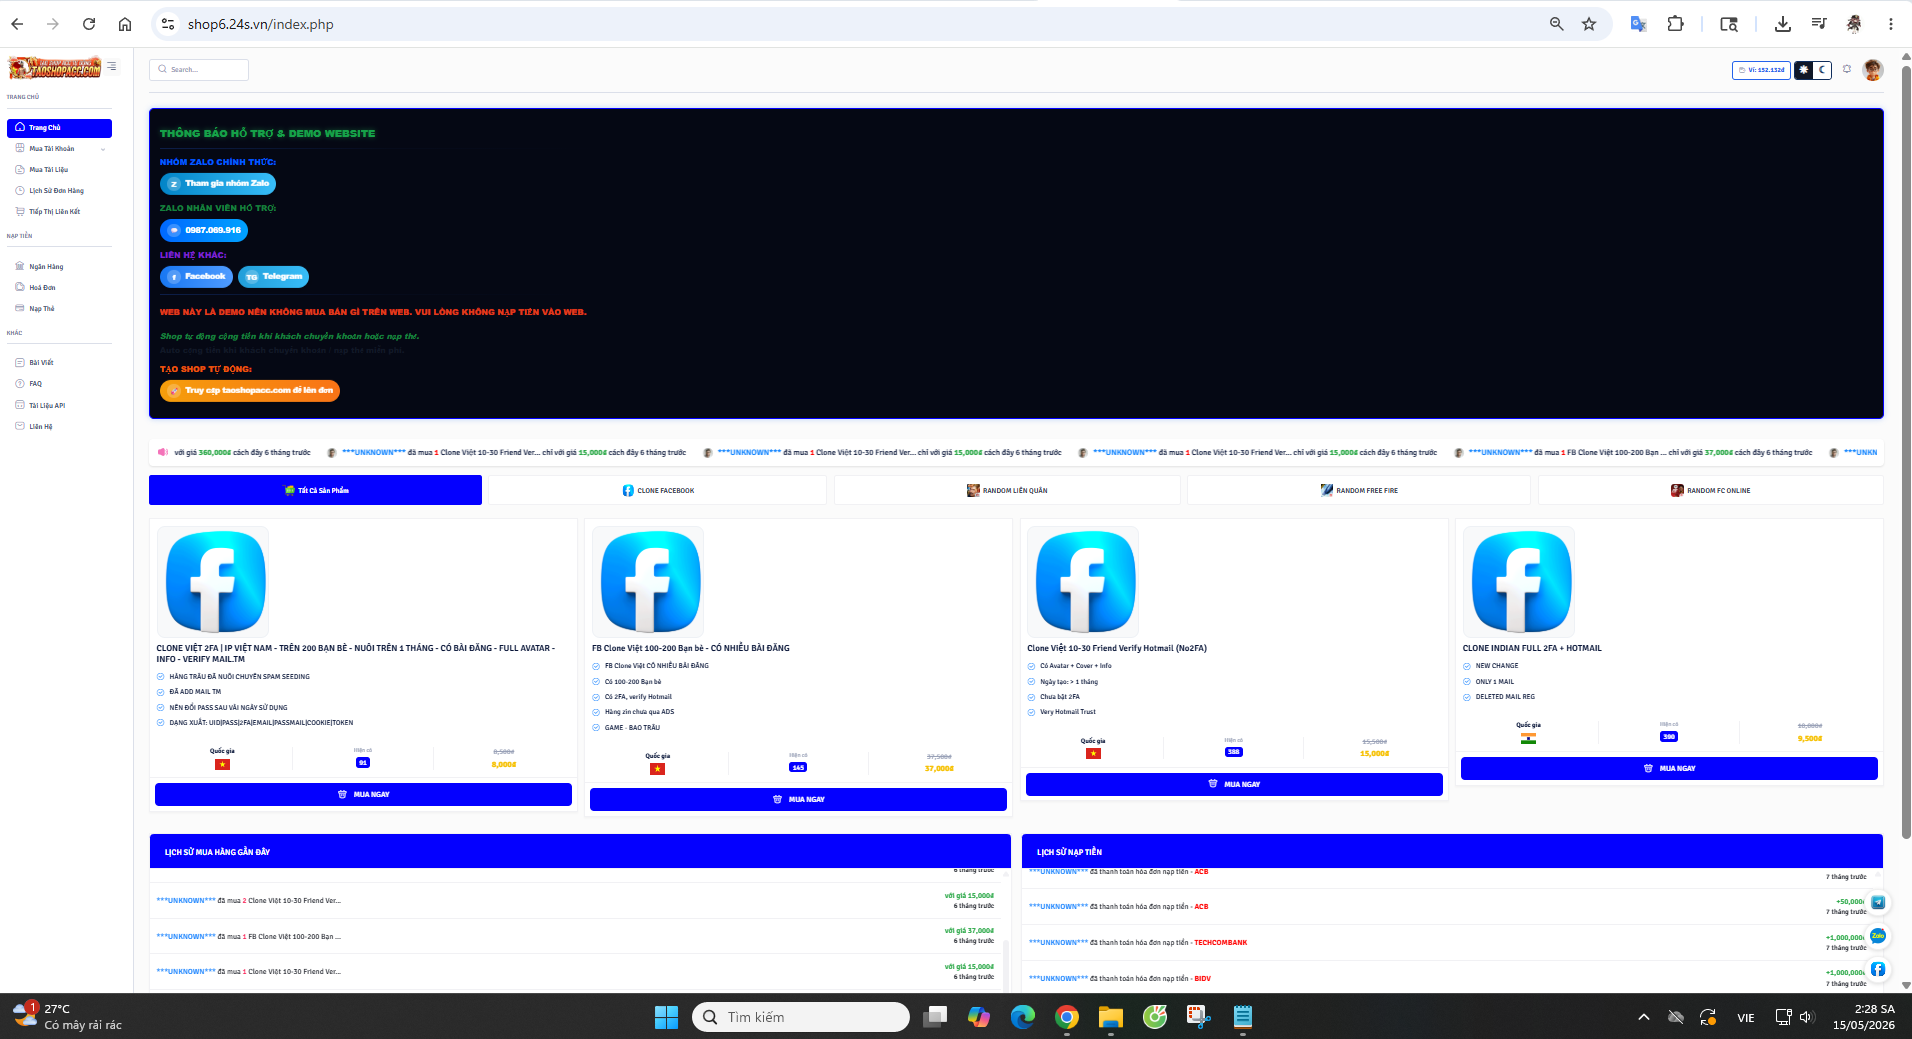This screenshot has width=1912, height=1039.
Task: Click the tab search icon in the toolbar
Action: [x=1729, y=24]
